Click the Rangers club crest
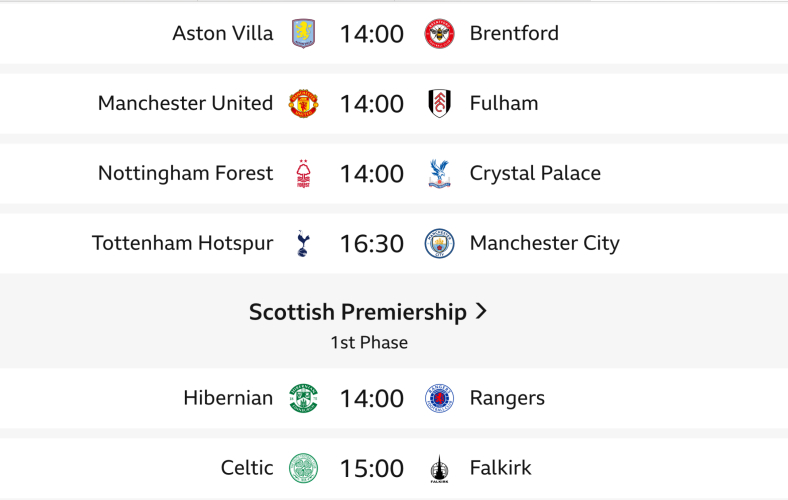Screen dimensions: 788x500 (x=439, y=399)
